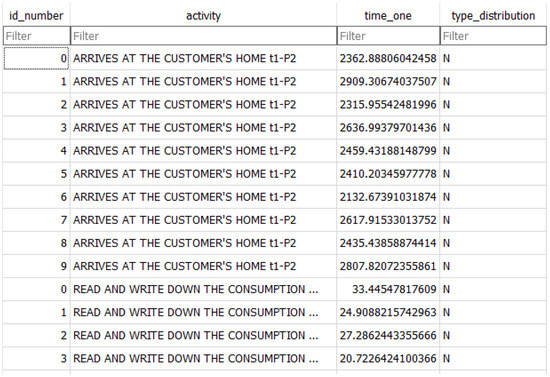The height and width of the screenshot is (377, 550).
Task: Click the activity Filter input box
Action: pyautogui.click(x=203, y=36)
